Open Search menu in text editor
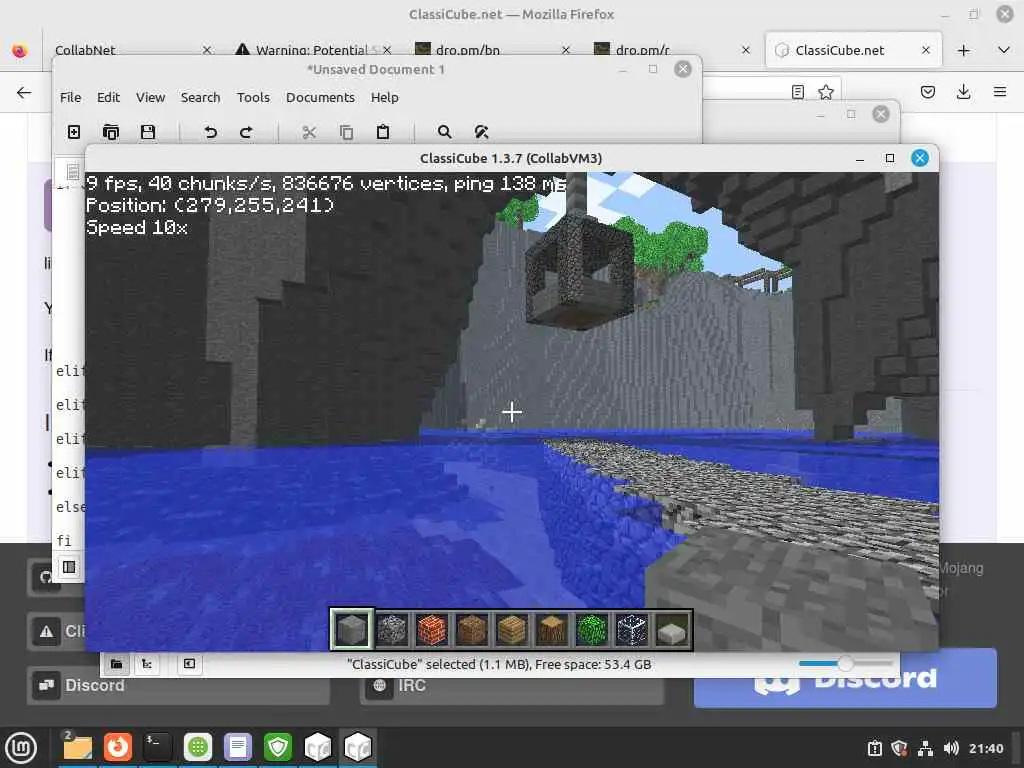Screen dimensions: 1024x768 200,97
